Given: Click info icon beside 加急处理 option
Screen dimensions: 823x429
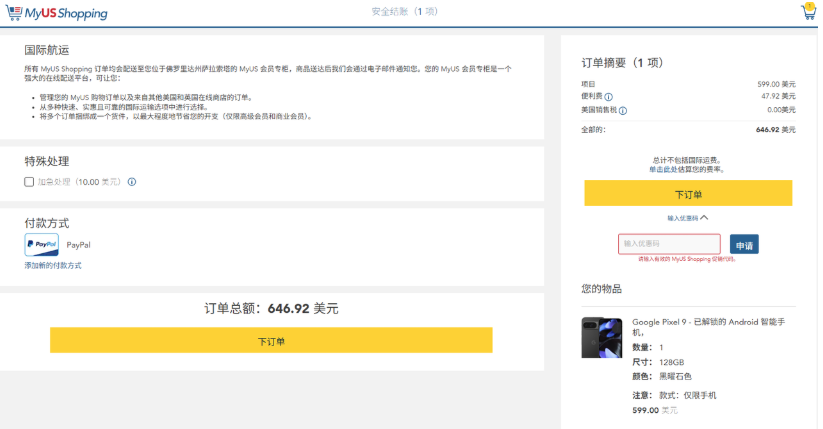Looking at the screenshot, I should pyautogui.click(x=132, y=182).
